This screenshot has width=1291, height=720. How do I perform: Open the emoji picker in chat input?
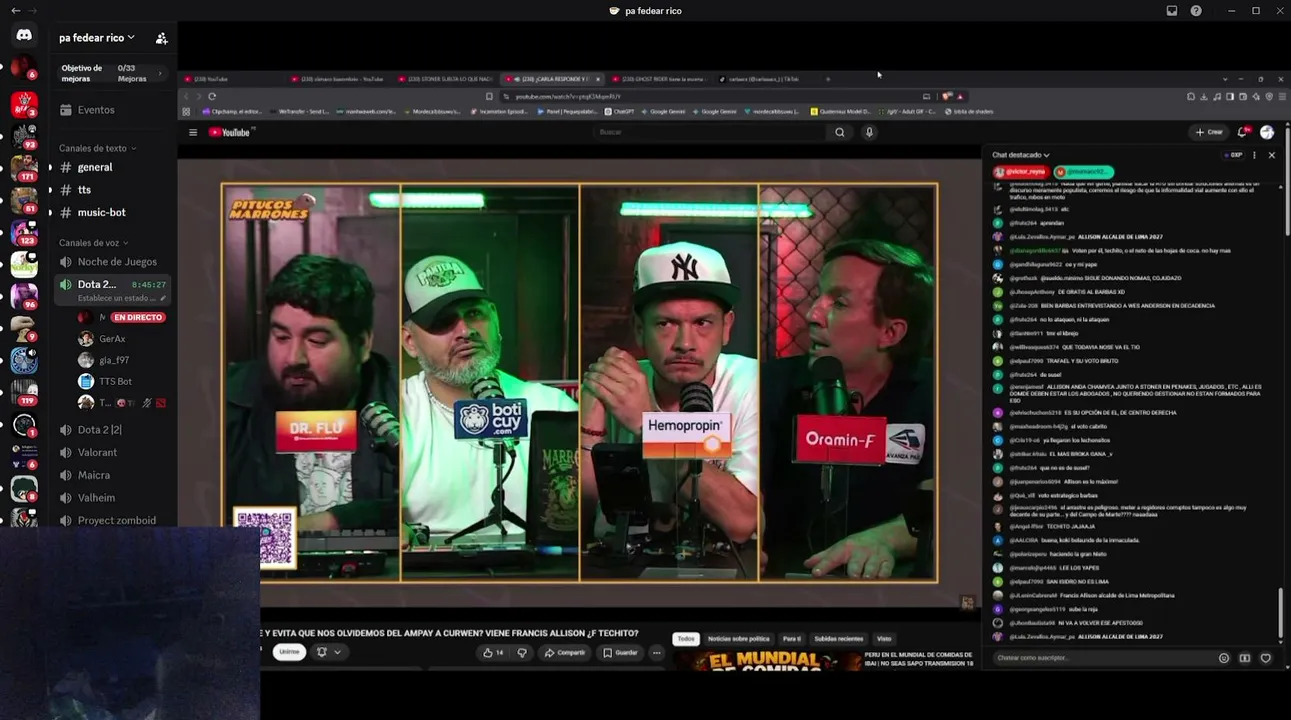[1224, 658]
